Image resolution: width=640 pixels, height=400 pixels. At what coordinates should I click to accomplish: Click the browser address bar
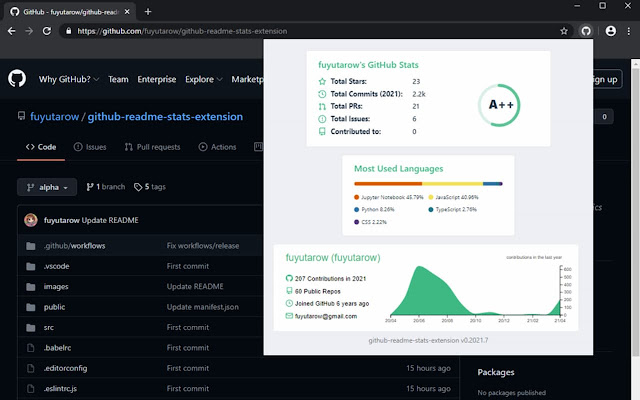click(x=300, y=31)
